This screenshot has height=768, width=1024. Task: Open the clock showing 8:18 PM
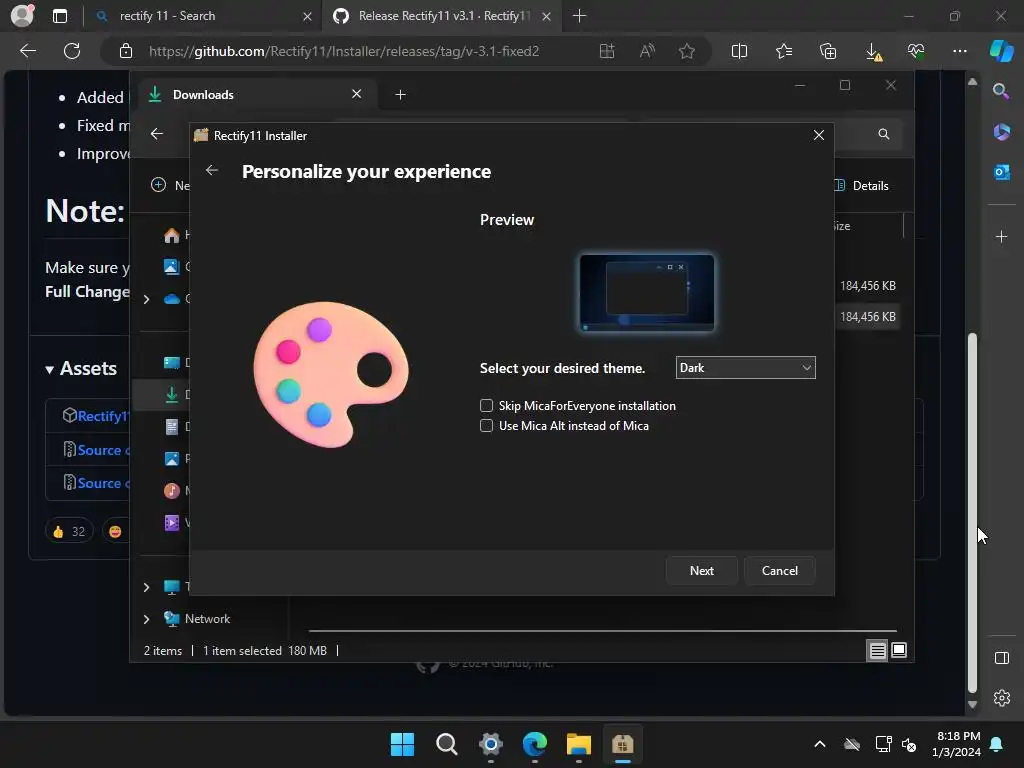(958, 744)
